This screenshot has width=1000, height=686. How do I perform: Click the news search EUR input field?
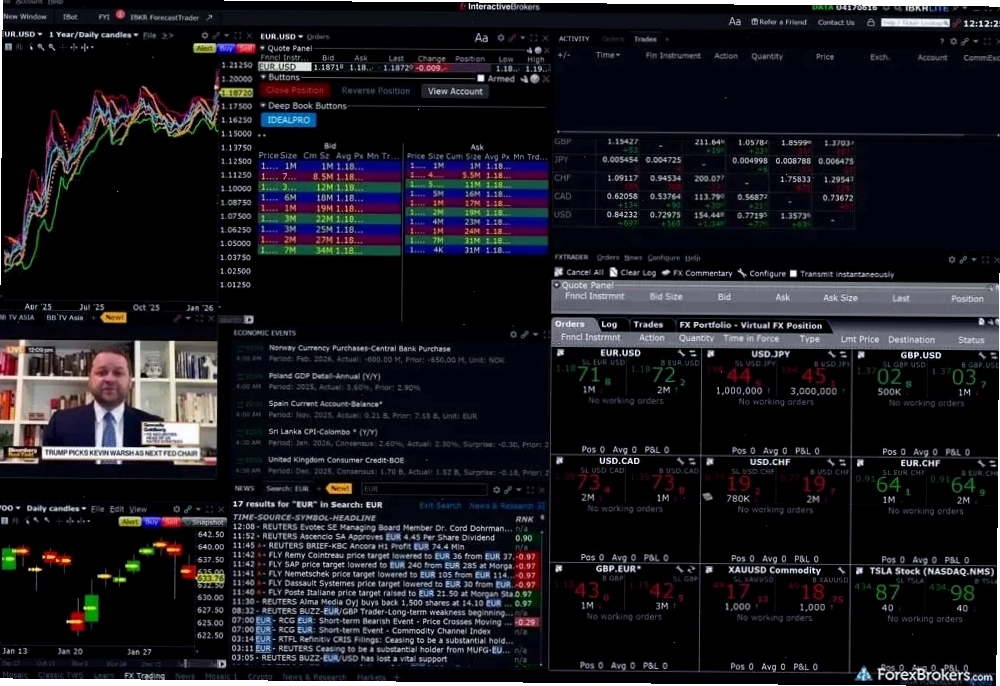coord(423,489)
